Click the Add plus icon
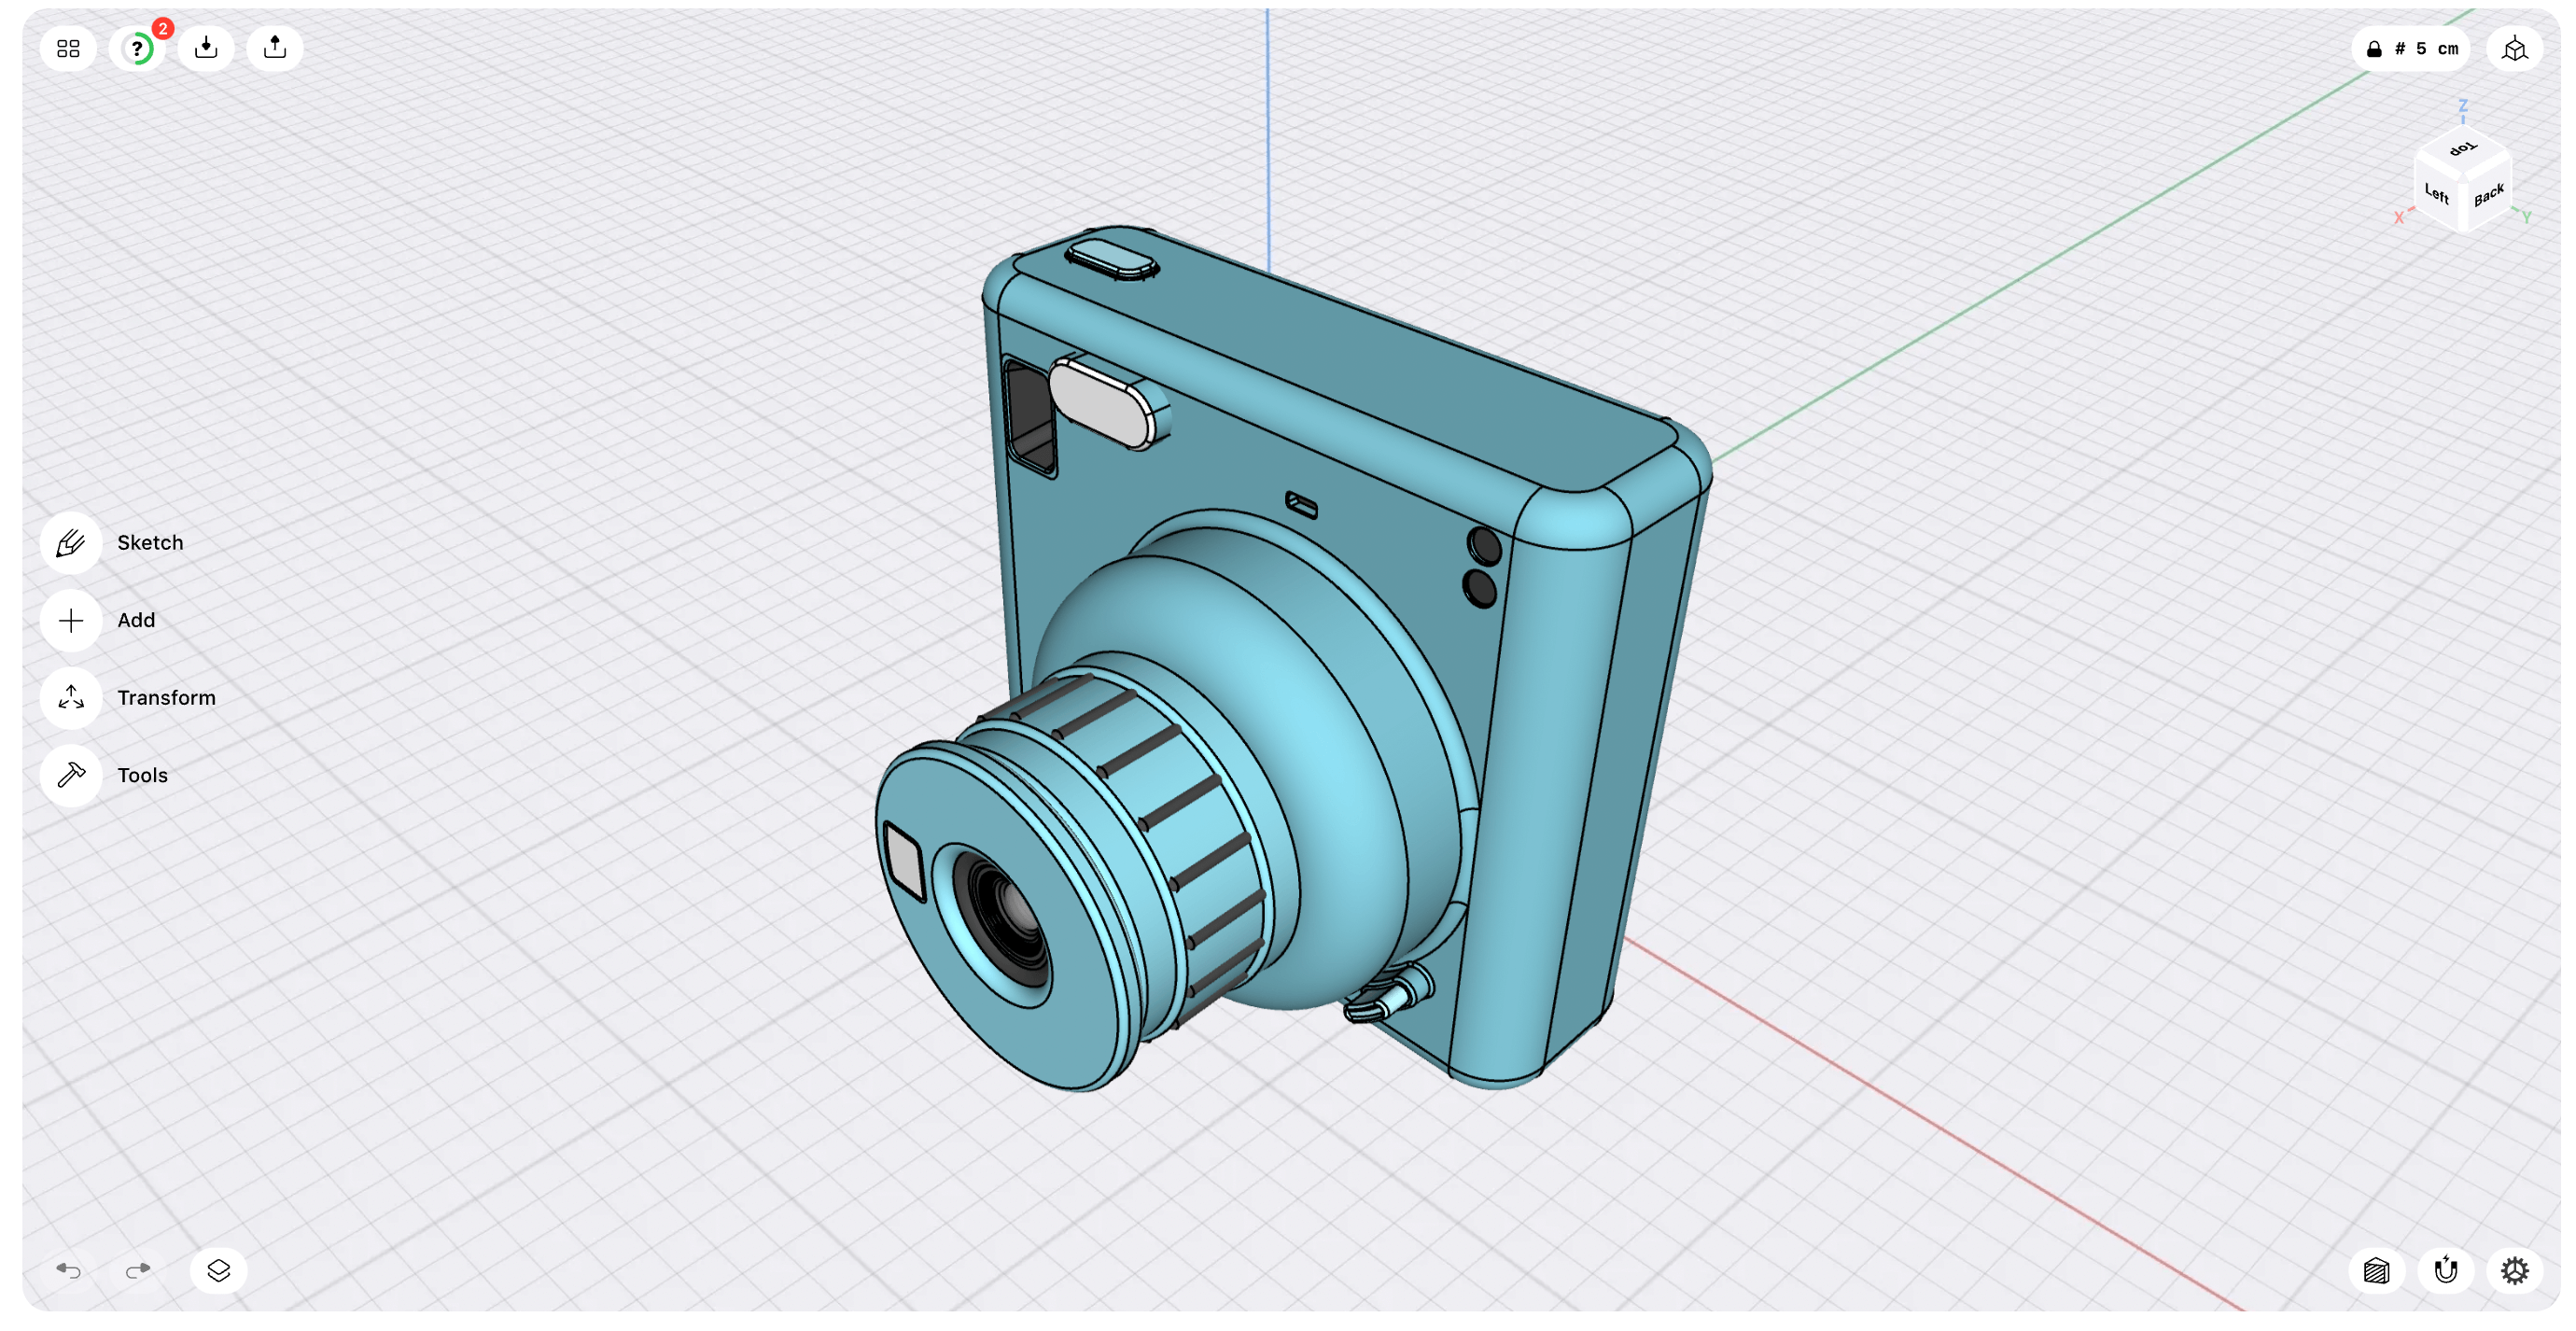 coord(71,621)
